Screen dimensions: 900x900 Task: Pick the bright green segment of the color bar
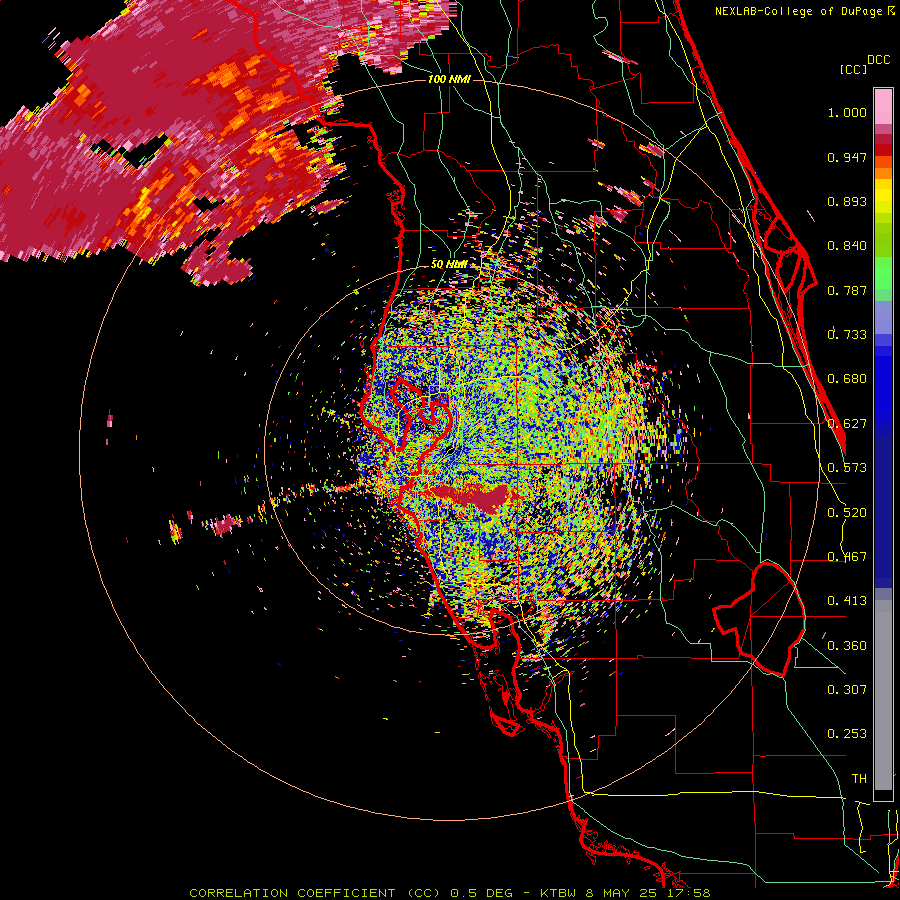(x=883, y=273)
